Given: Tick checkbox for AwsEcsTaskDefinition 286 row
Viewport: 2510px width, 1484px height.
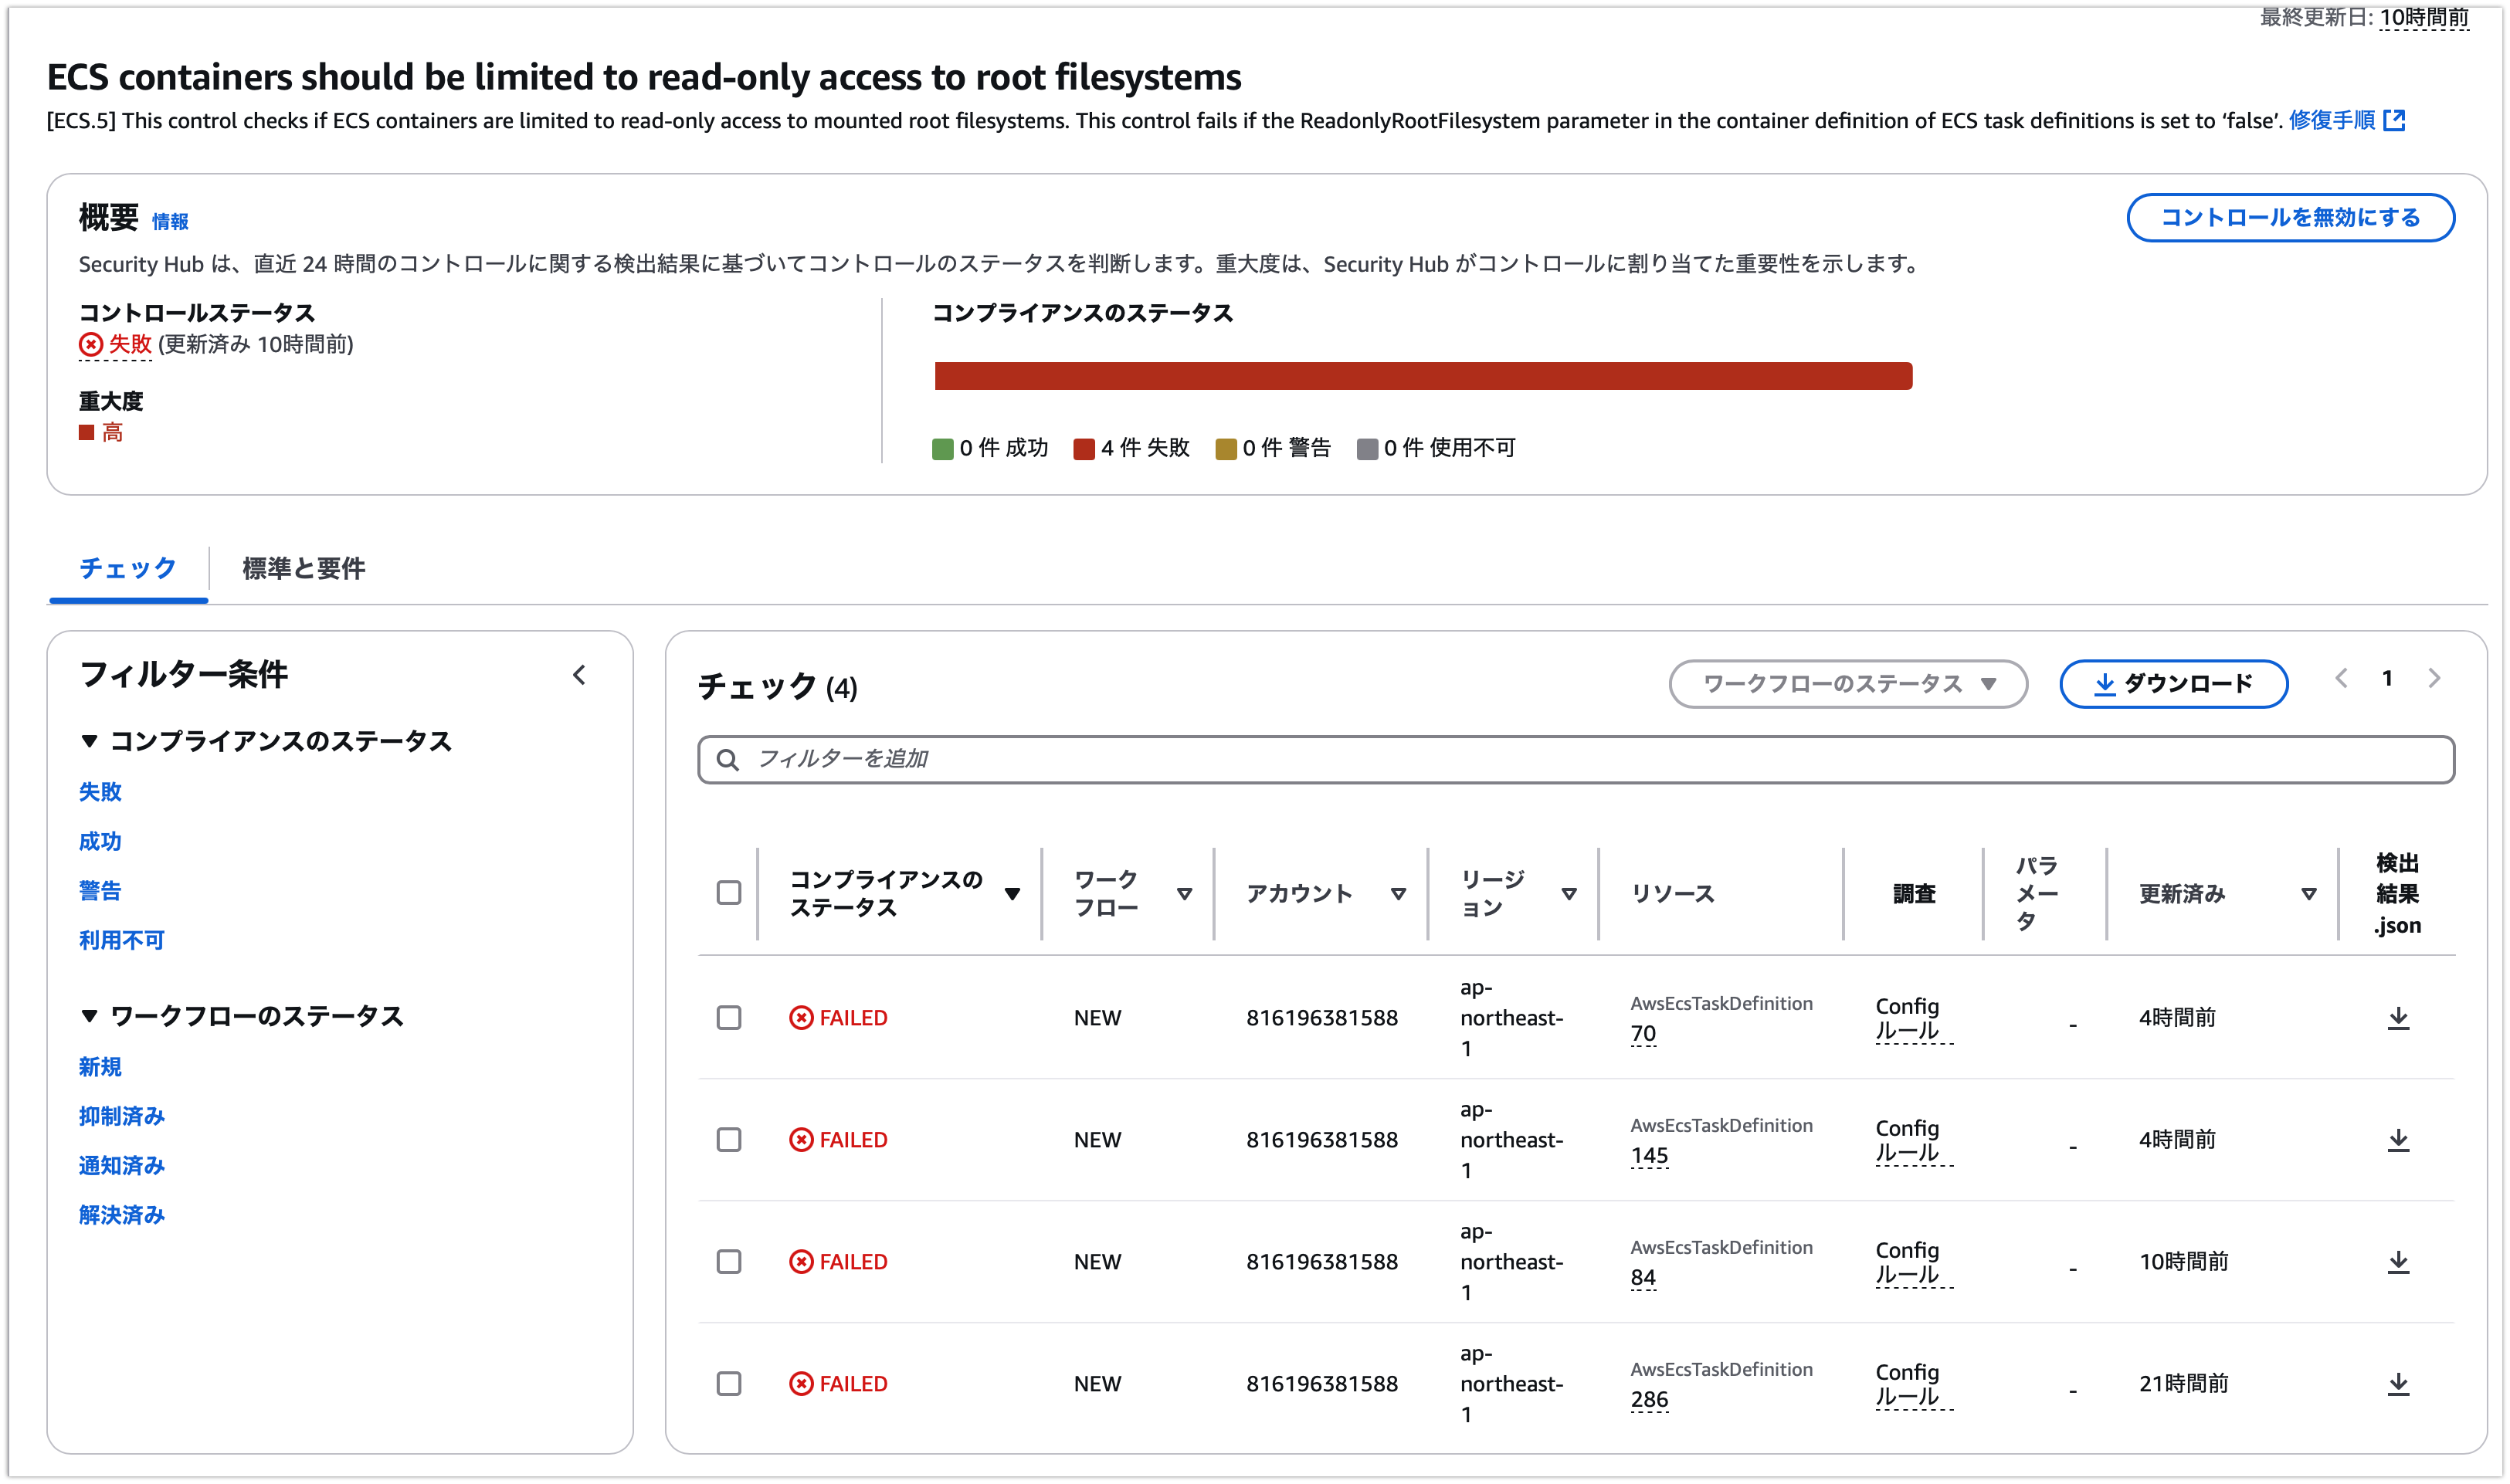Looking at the screenshot, I should [x=729, y=1384].
